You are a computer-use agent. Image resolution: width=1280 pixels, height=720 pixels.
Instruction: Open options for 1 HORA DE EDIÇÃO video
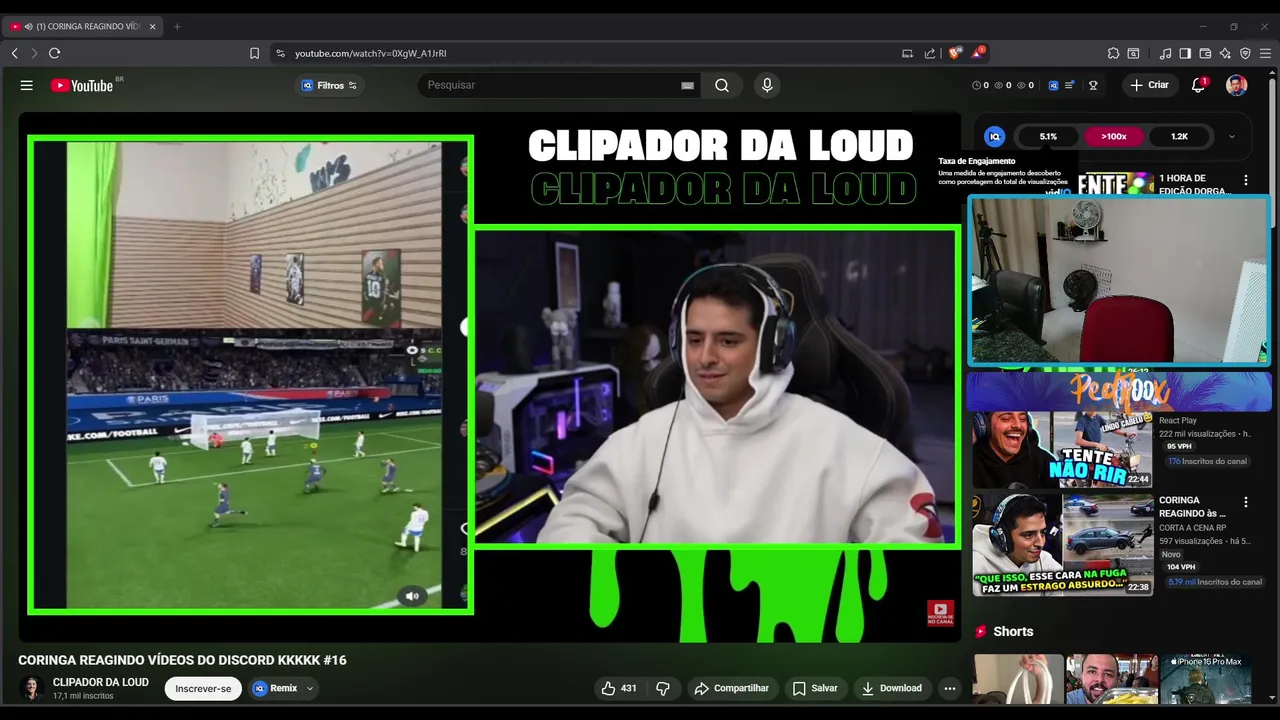pos(1246,181)
